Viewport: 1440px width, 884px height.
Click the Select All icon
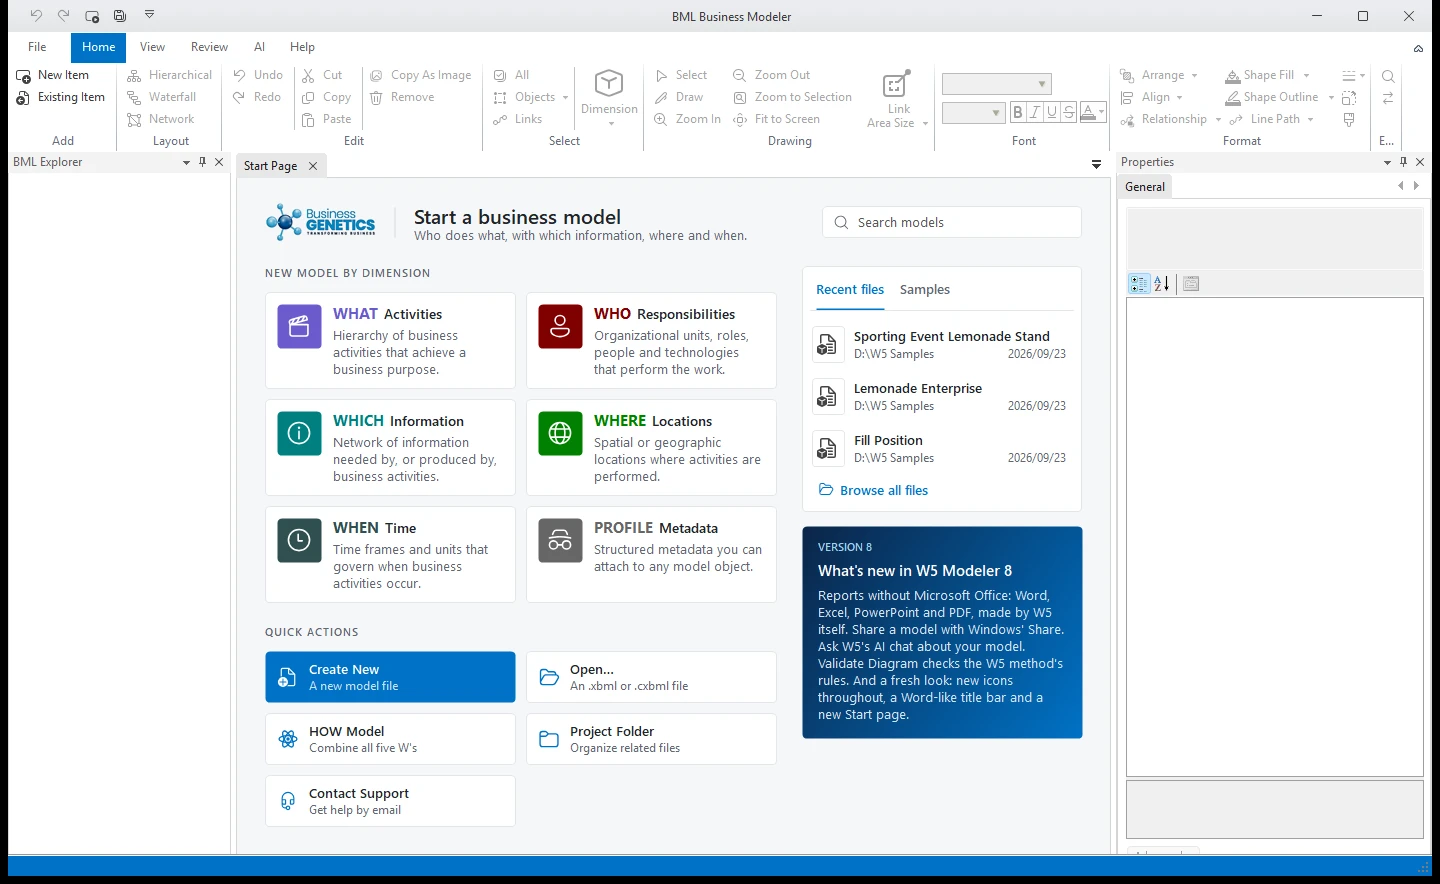click(x=500, y=75)
